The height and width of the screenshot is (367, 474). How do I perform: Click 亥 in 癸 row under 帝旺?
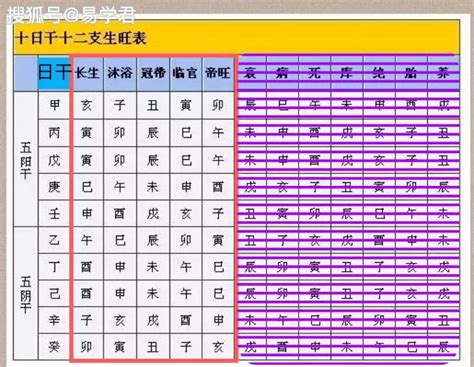pos(218,347)
